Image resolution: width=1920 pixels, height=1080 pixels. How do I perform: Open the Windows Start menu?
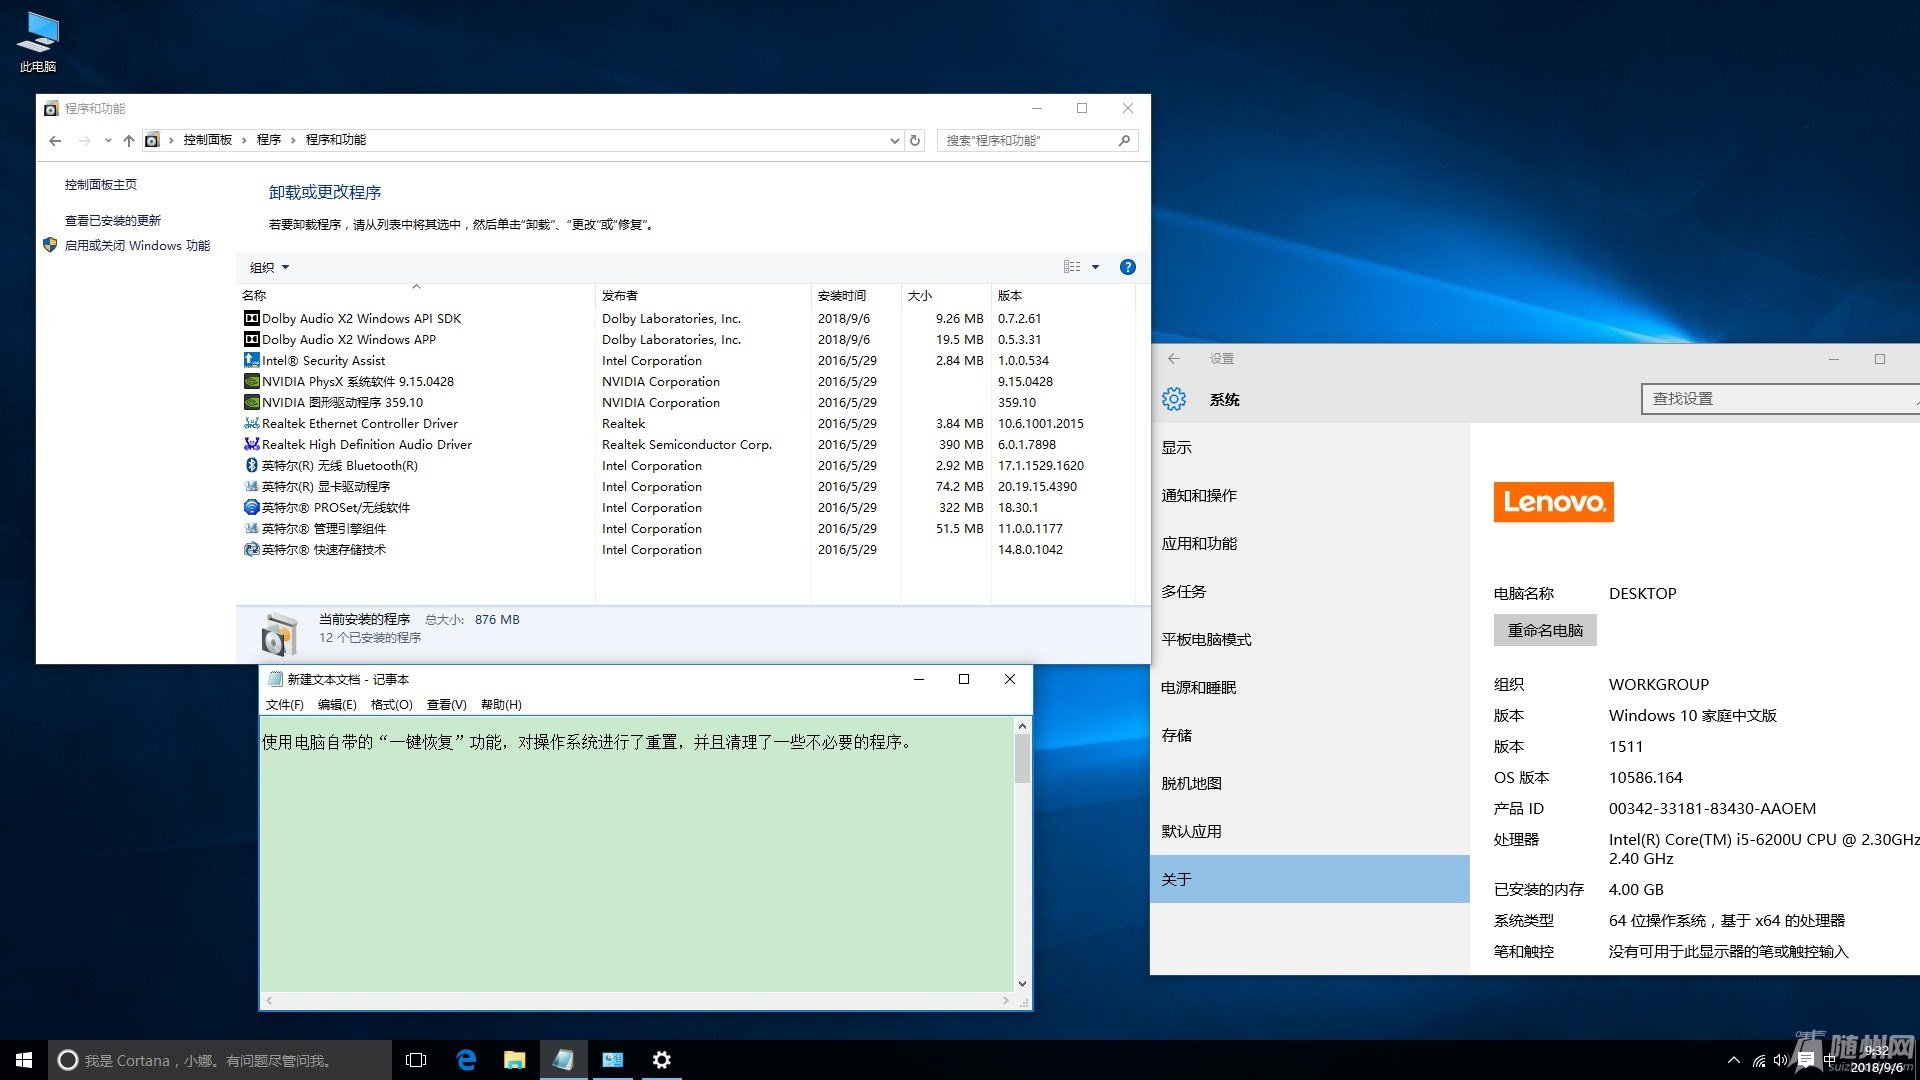point(24,1060)
